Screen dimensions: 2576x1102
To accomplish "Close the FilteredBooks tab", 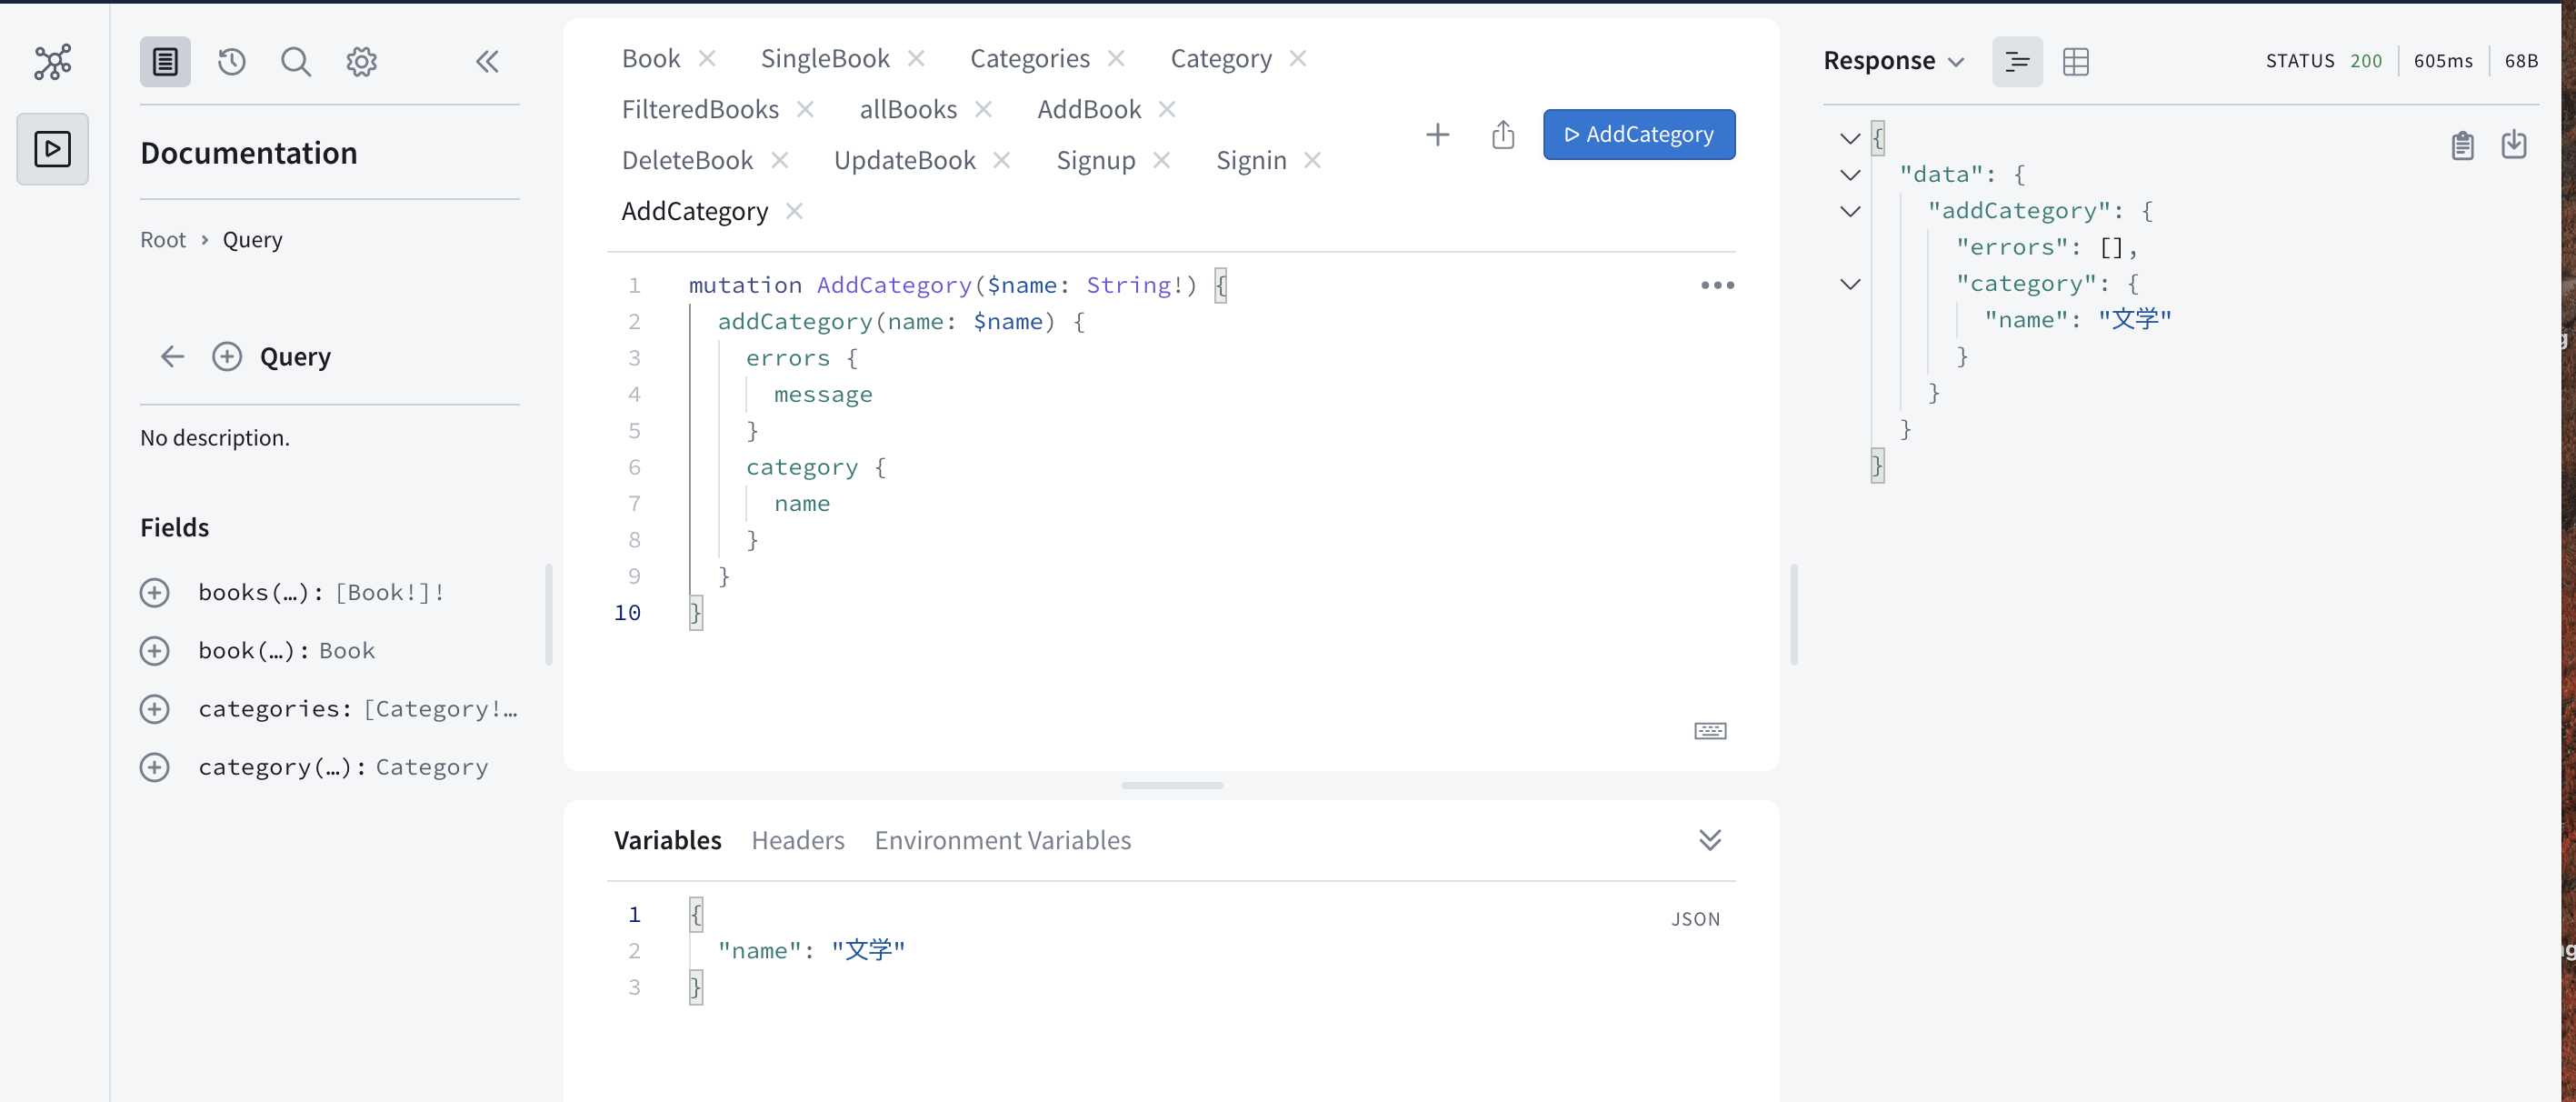I will click(x=805, y=109).
